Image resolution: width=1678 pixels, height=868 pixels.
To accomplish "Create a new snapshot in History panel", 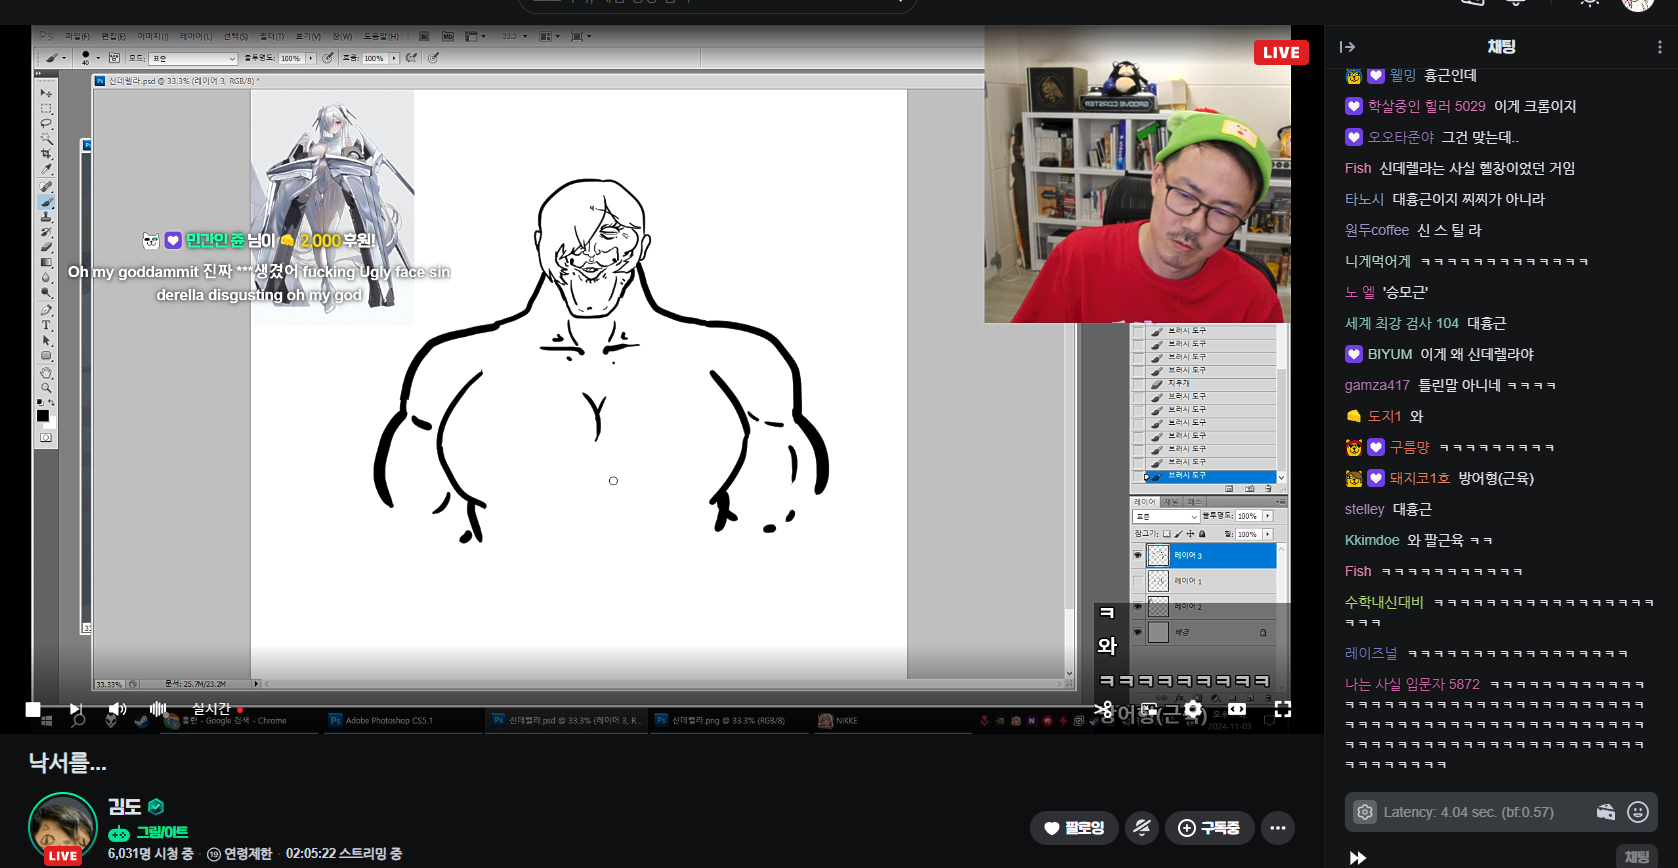I will tap(1250, 489).
